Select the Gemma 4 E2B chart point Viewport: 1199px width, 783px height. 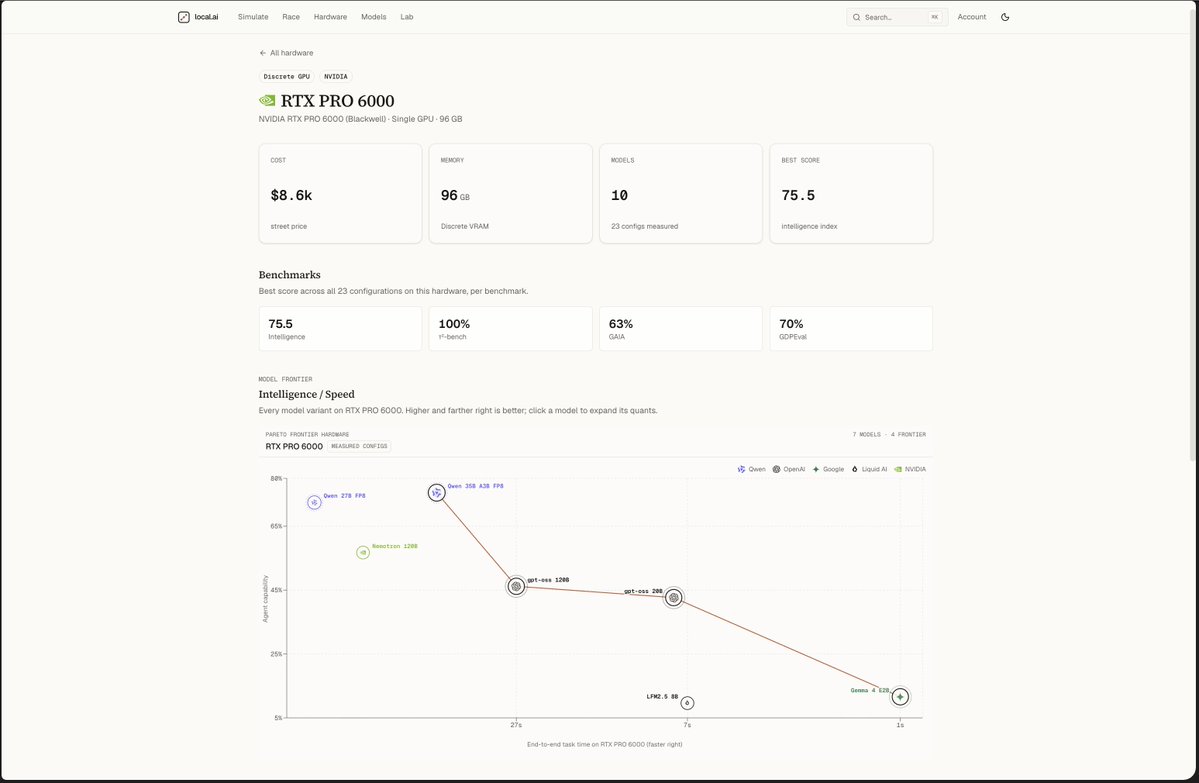(901, 697)
